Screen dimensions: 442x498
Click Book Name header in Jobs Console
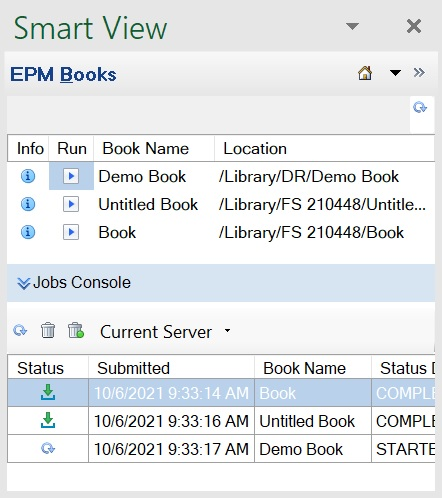(313, 368)
